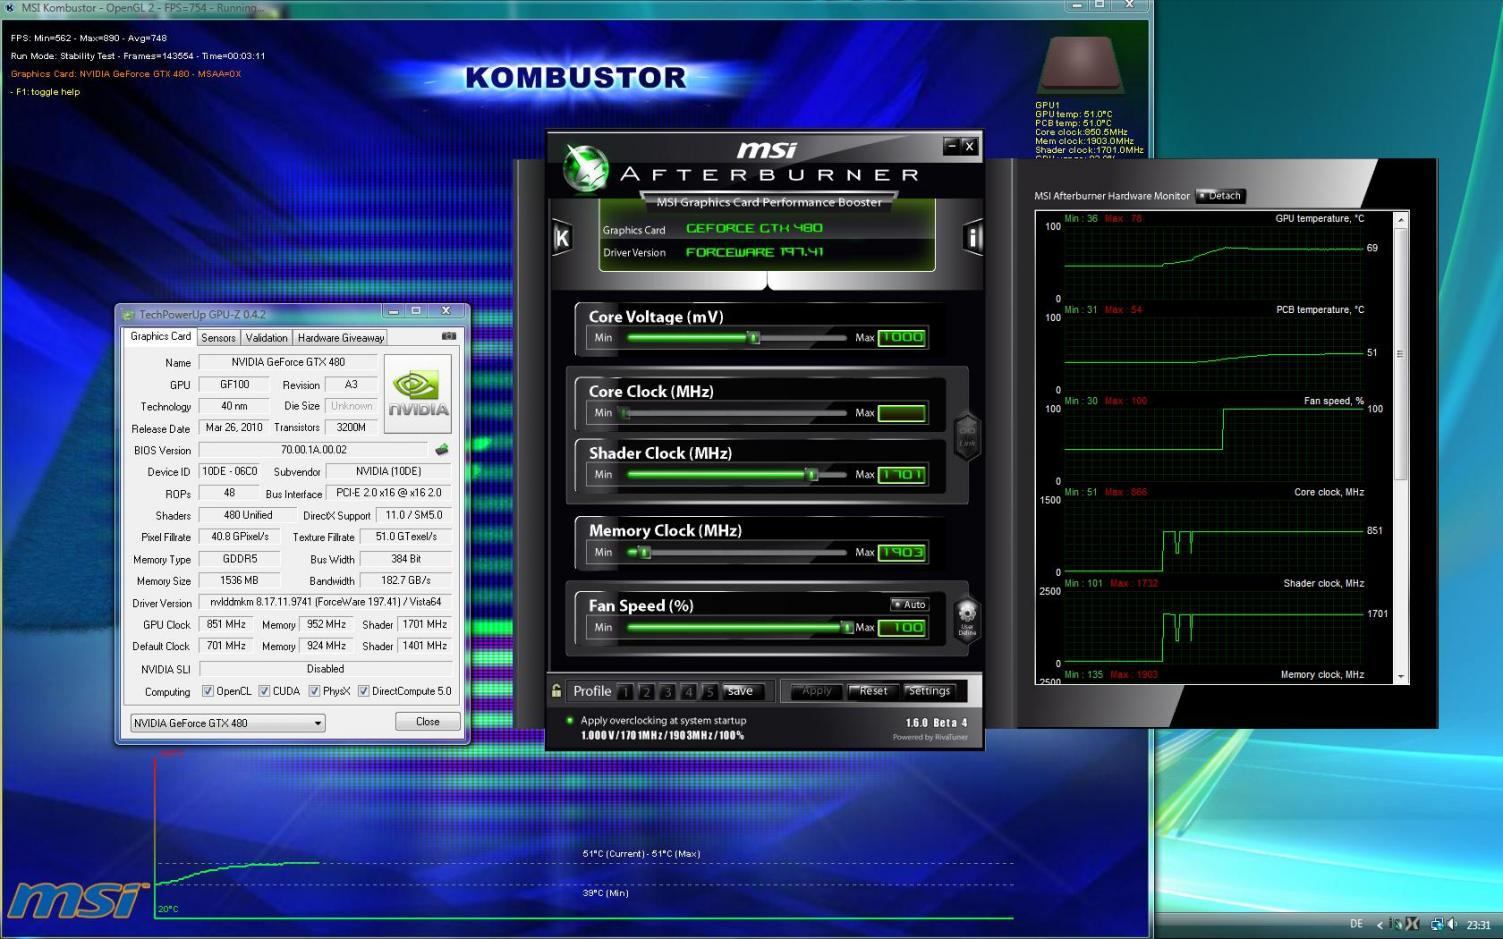Screen dimensions: 1503x939
Task: Click the NVIDIA logo in GPU-Z
Action: pyautogui.click(x=418, y=393)
